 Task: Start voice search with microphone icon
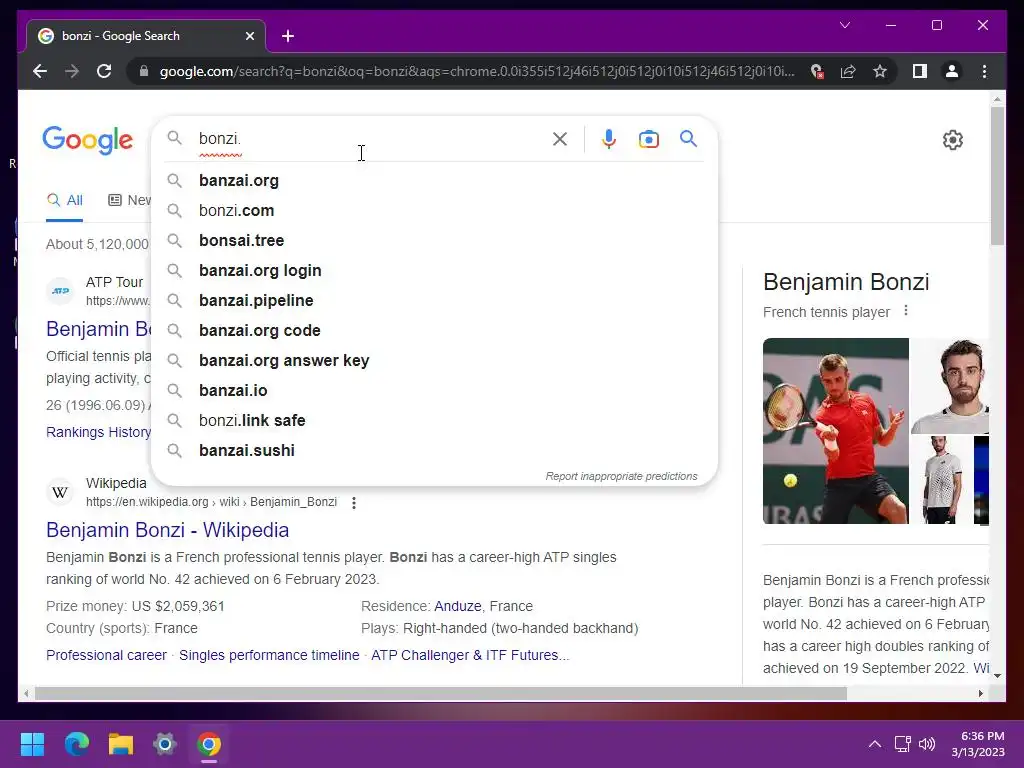click(609, 138)
